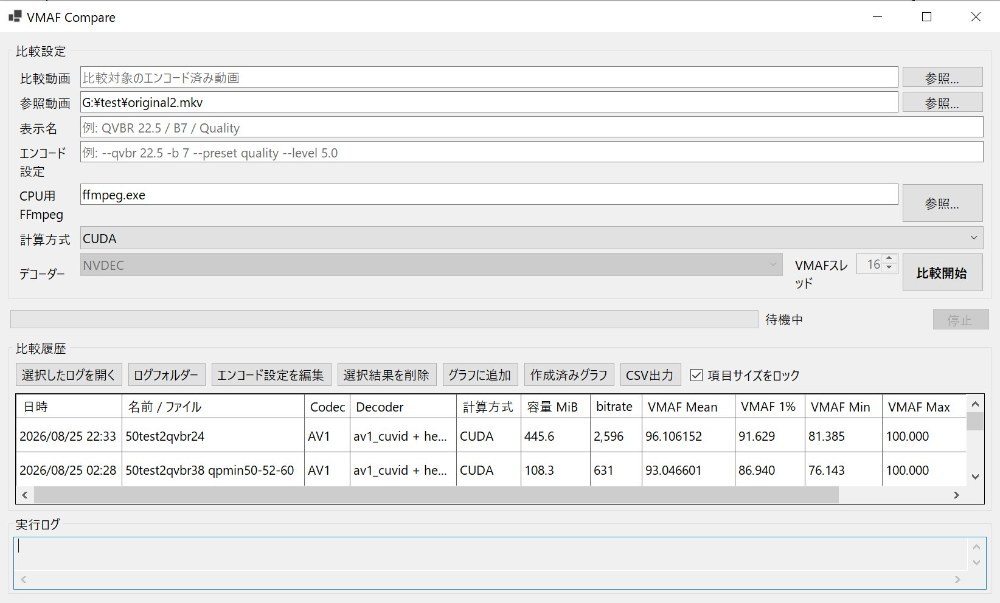Viewport: 1000px width, 603px height.
Task: Click the 名前 / ファイル column header
Action: pyautogui.click(x=212, y=407)
